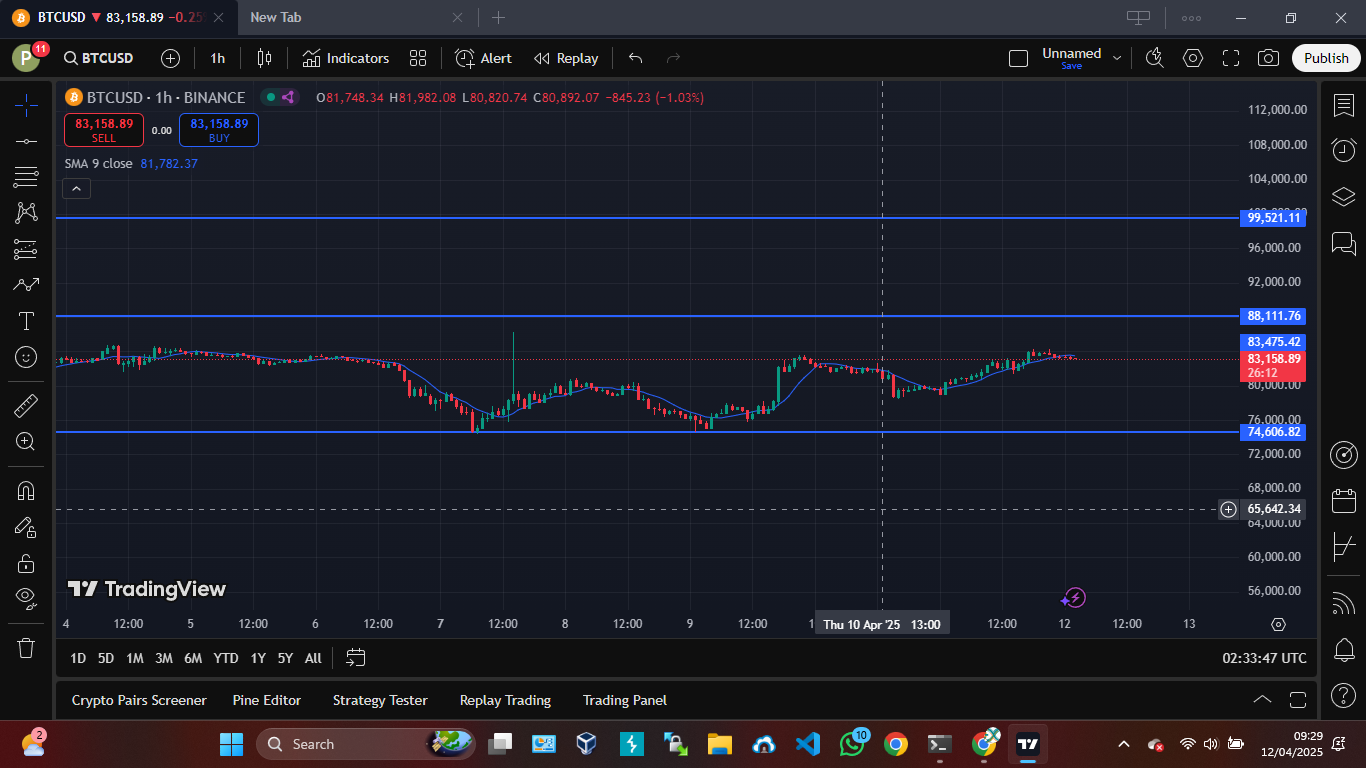
Task: Open chart settings hexagon icon
Action: pyautogui.click(x=1193, y=58)
